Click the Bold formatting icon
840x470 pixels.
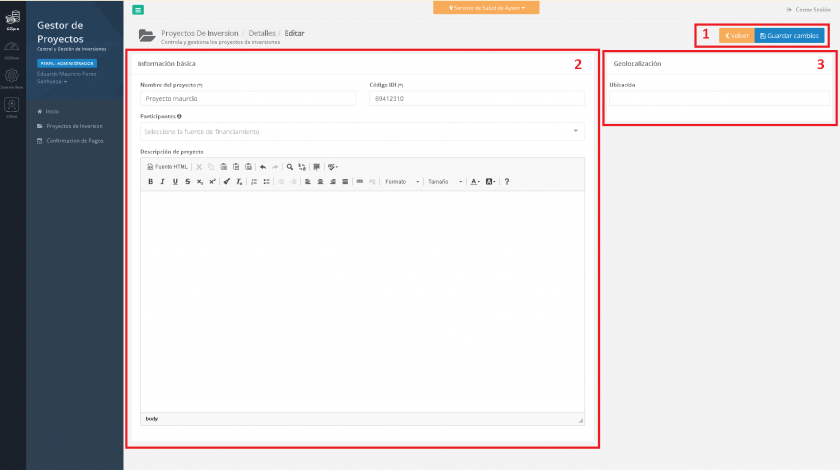click(x=151, y=181)
